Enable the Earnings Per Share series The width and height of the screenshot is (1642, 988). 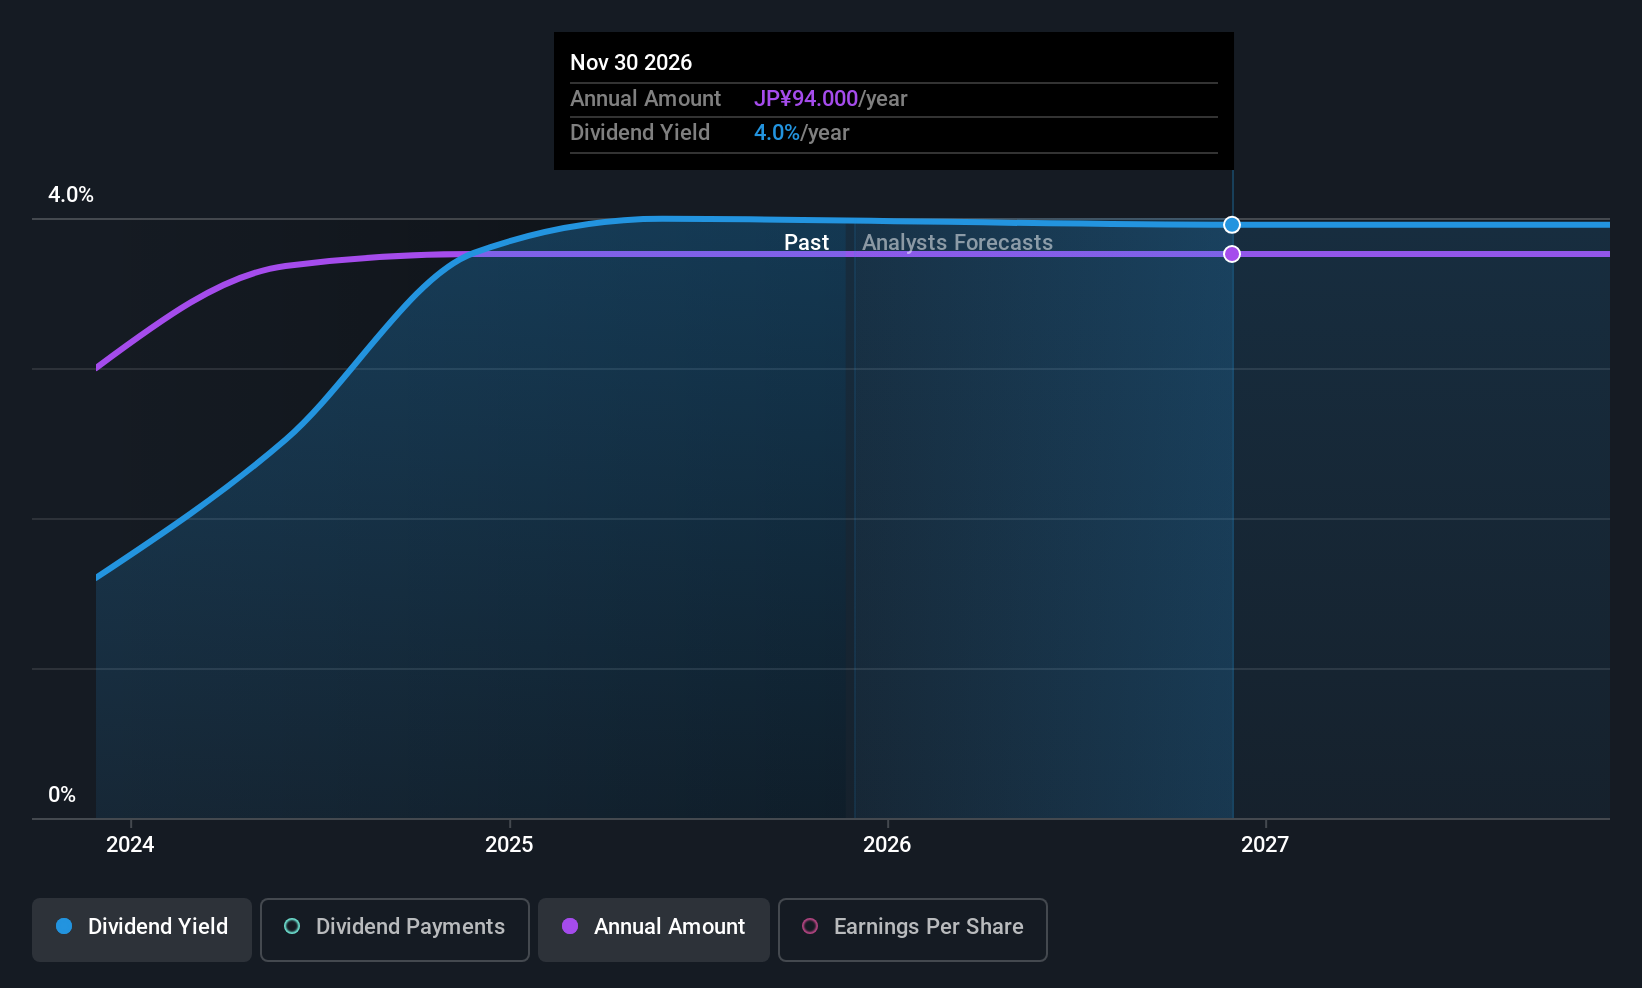913,929
